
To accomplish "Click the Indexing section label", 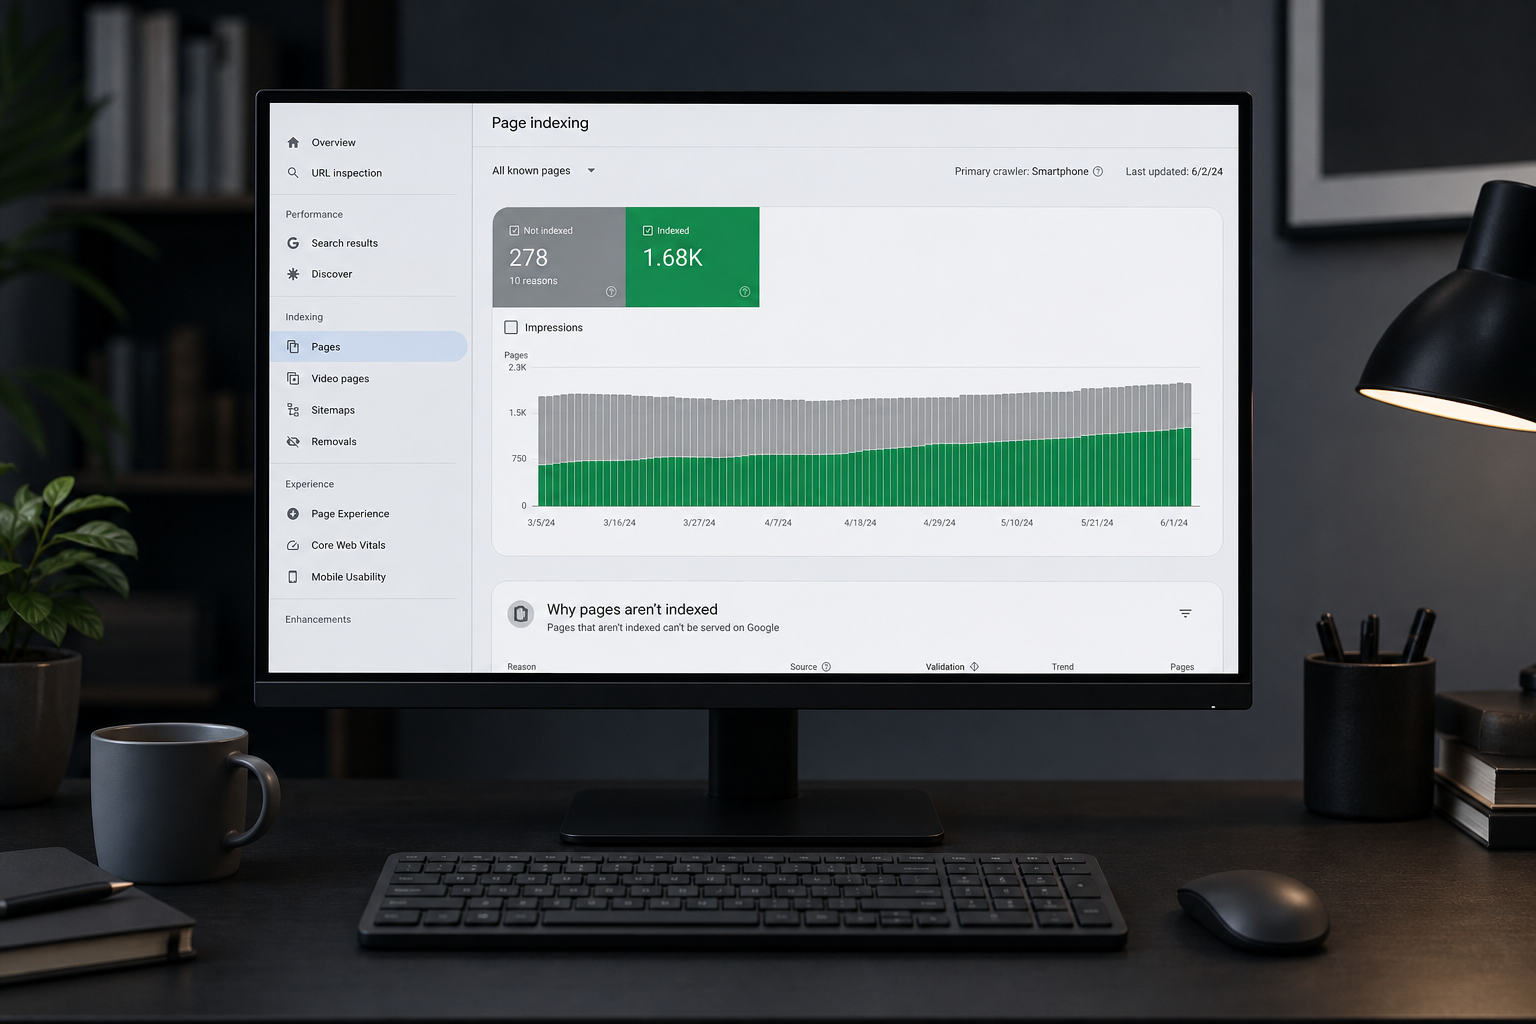I will click(304, 317).
